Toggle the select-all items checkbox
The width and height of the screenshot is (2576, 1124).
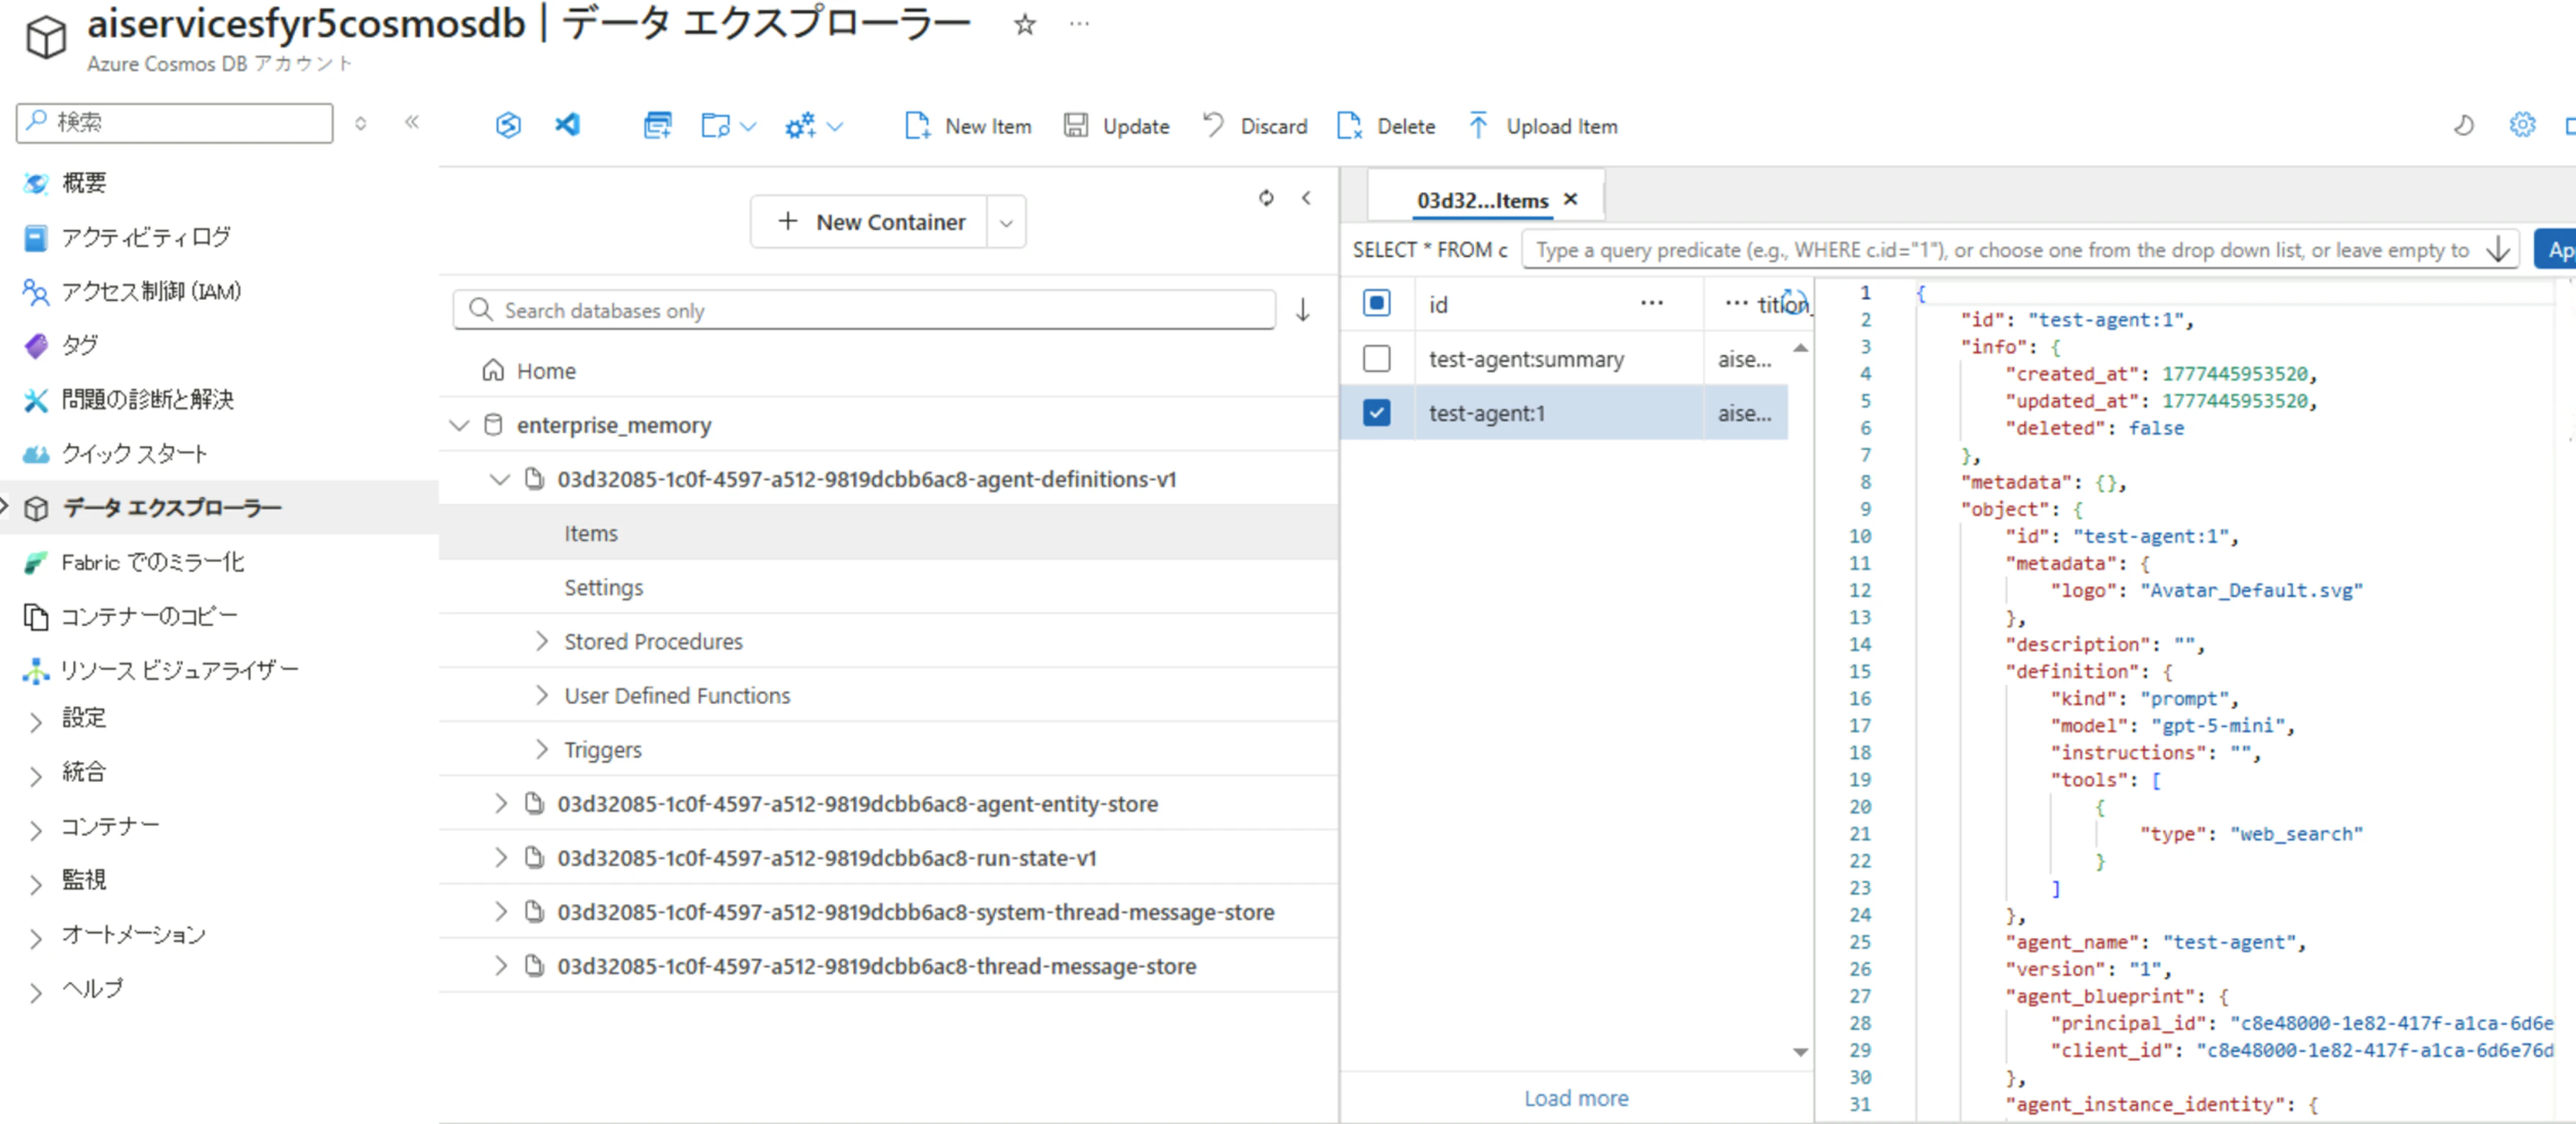[x=1377, y=303]
